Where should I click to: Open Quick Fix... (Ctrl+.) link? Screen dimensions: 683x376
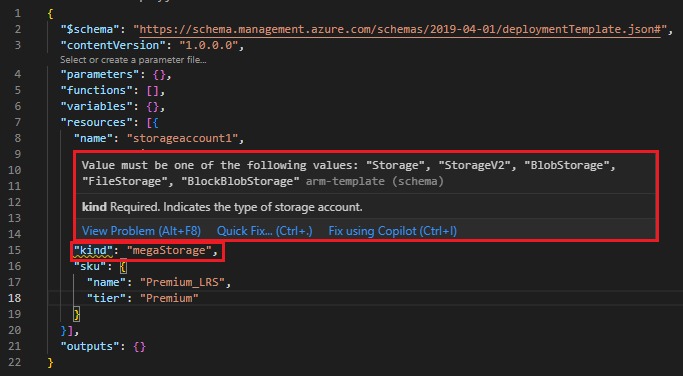(264, 231)
